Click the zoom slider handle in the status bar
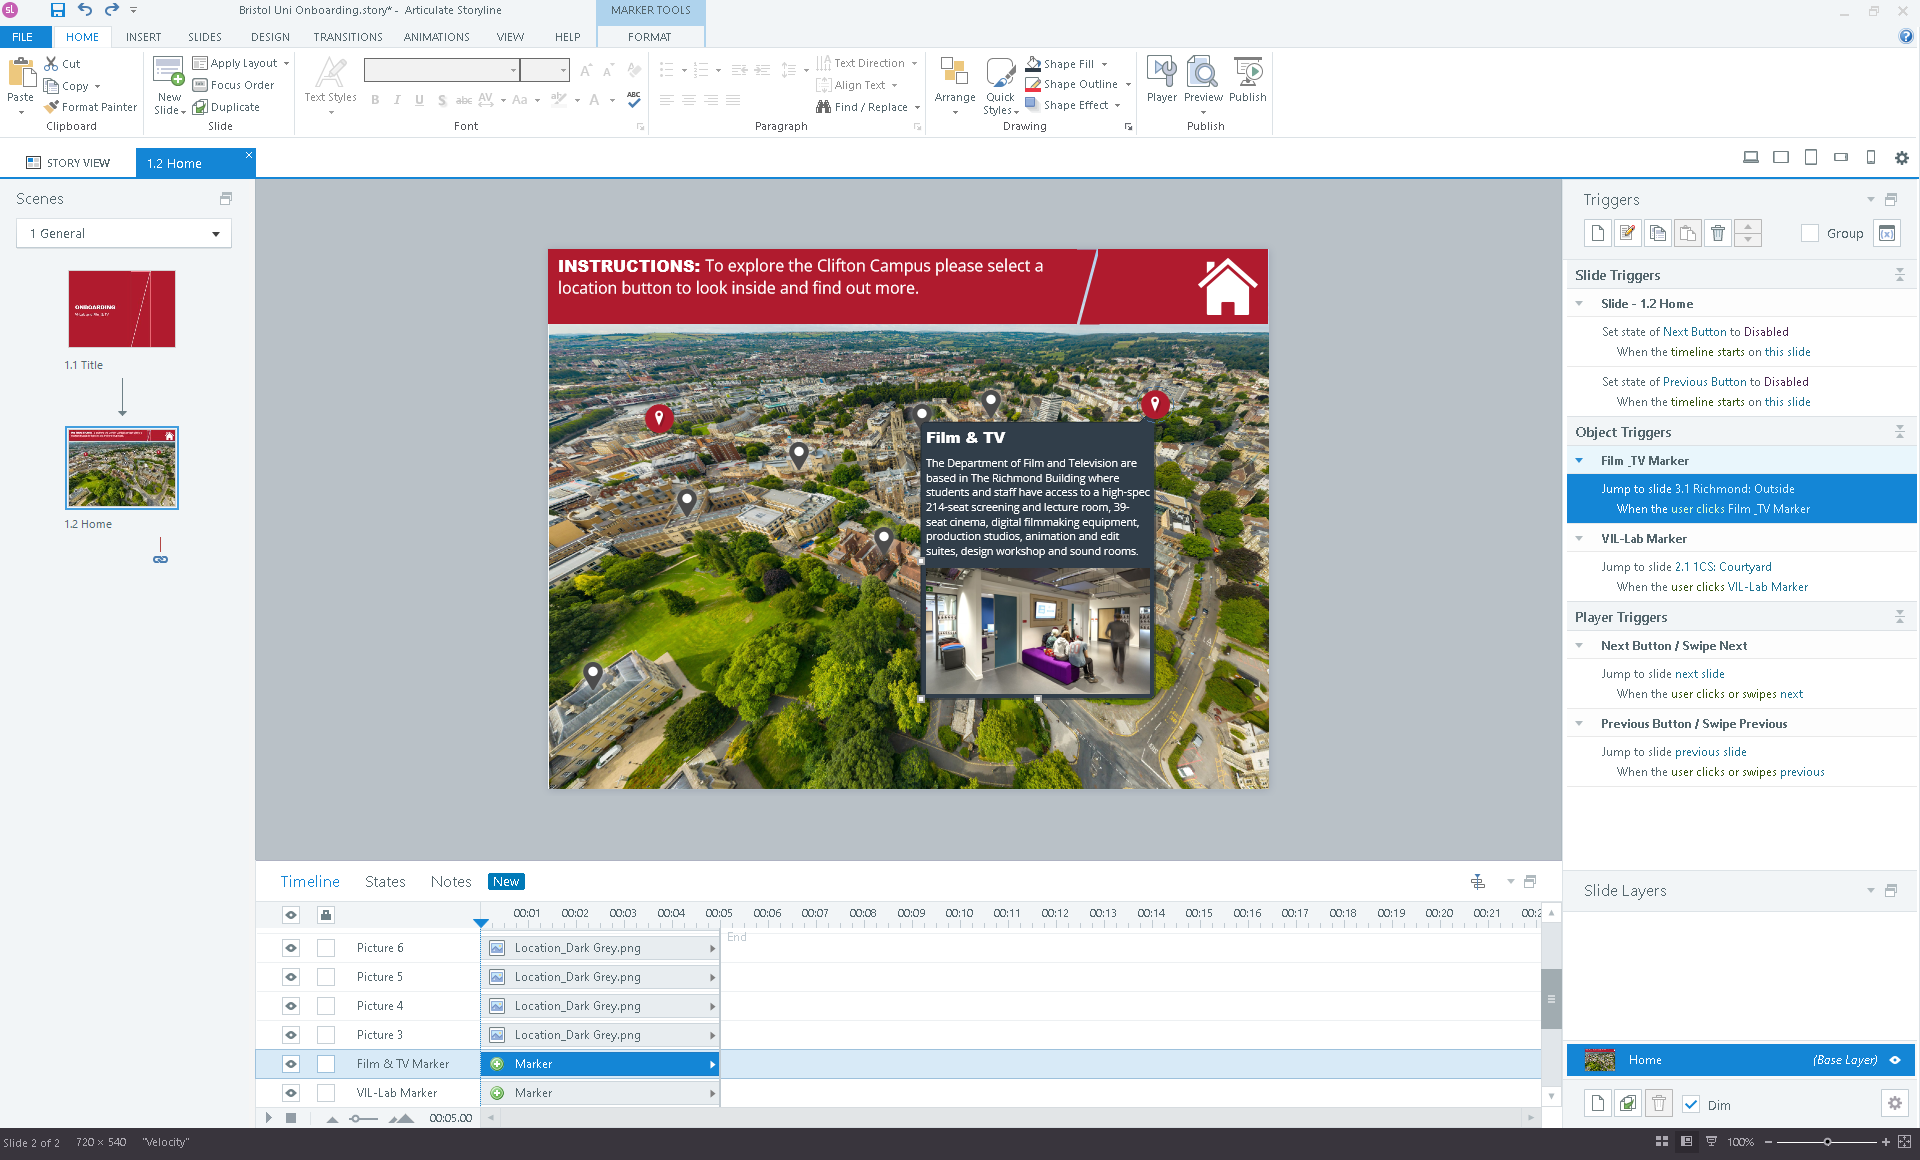The height and width of the screenshot is (1160, 1920). tap(1826, 1142)
